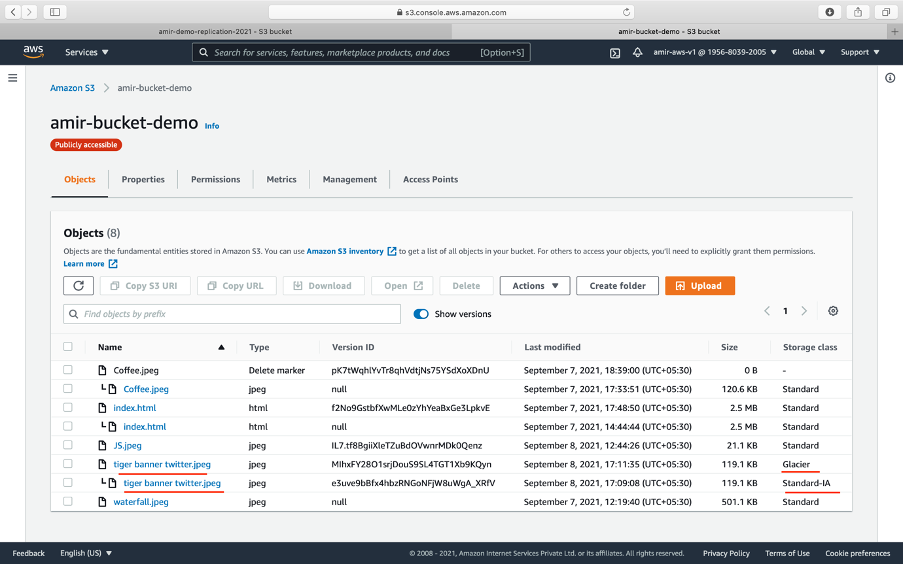Tick the checkbox for waterfall.jpeg

click(68, 501)
